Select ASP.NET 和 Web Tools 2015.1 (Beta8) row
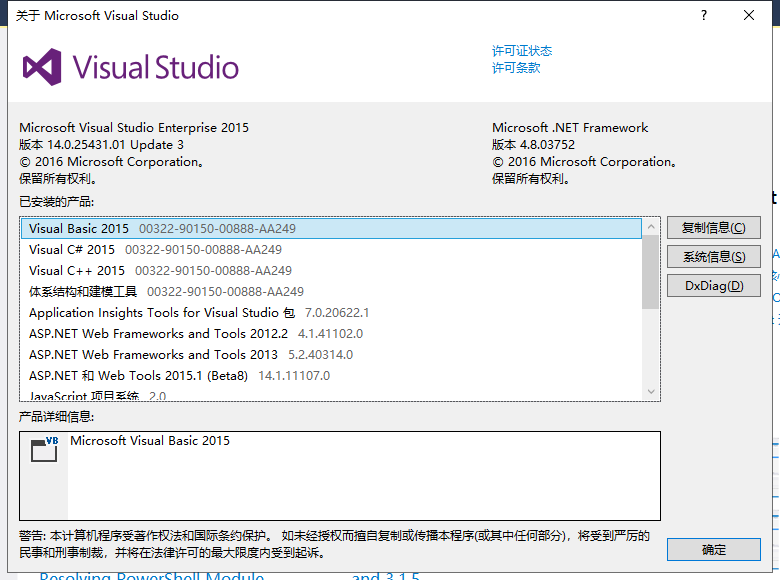Viewport: 780px width, 580px height. [x=331, y=376]
